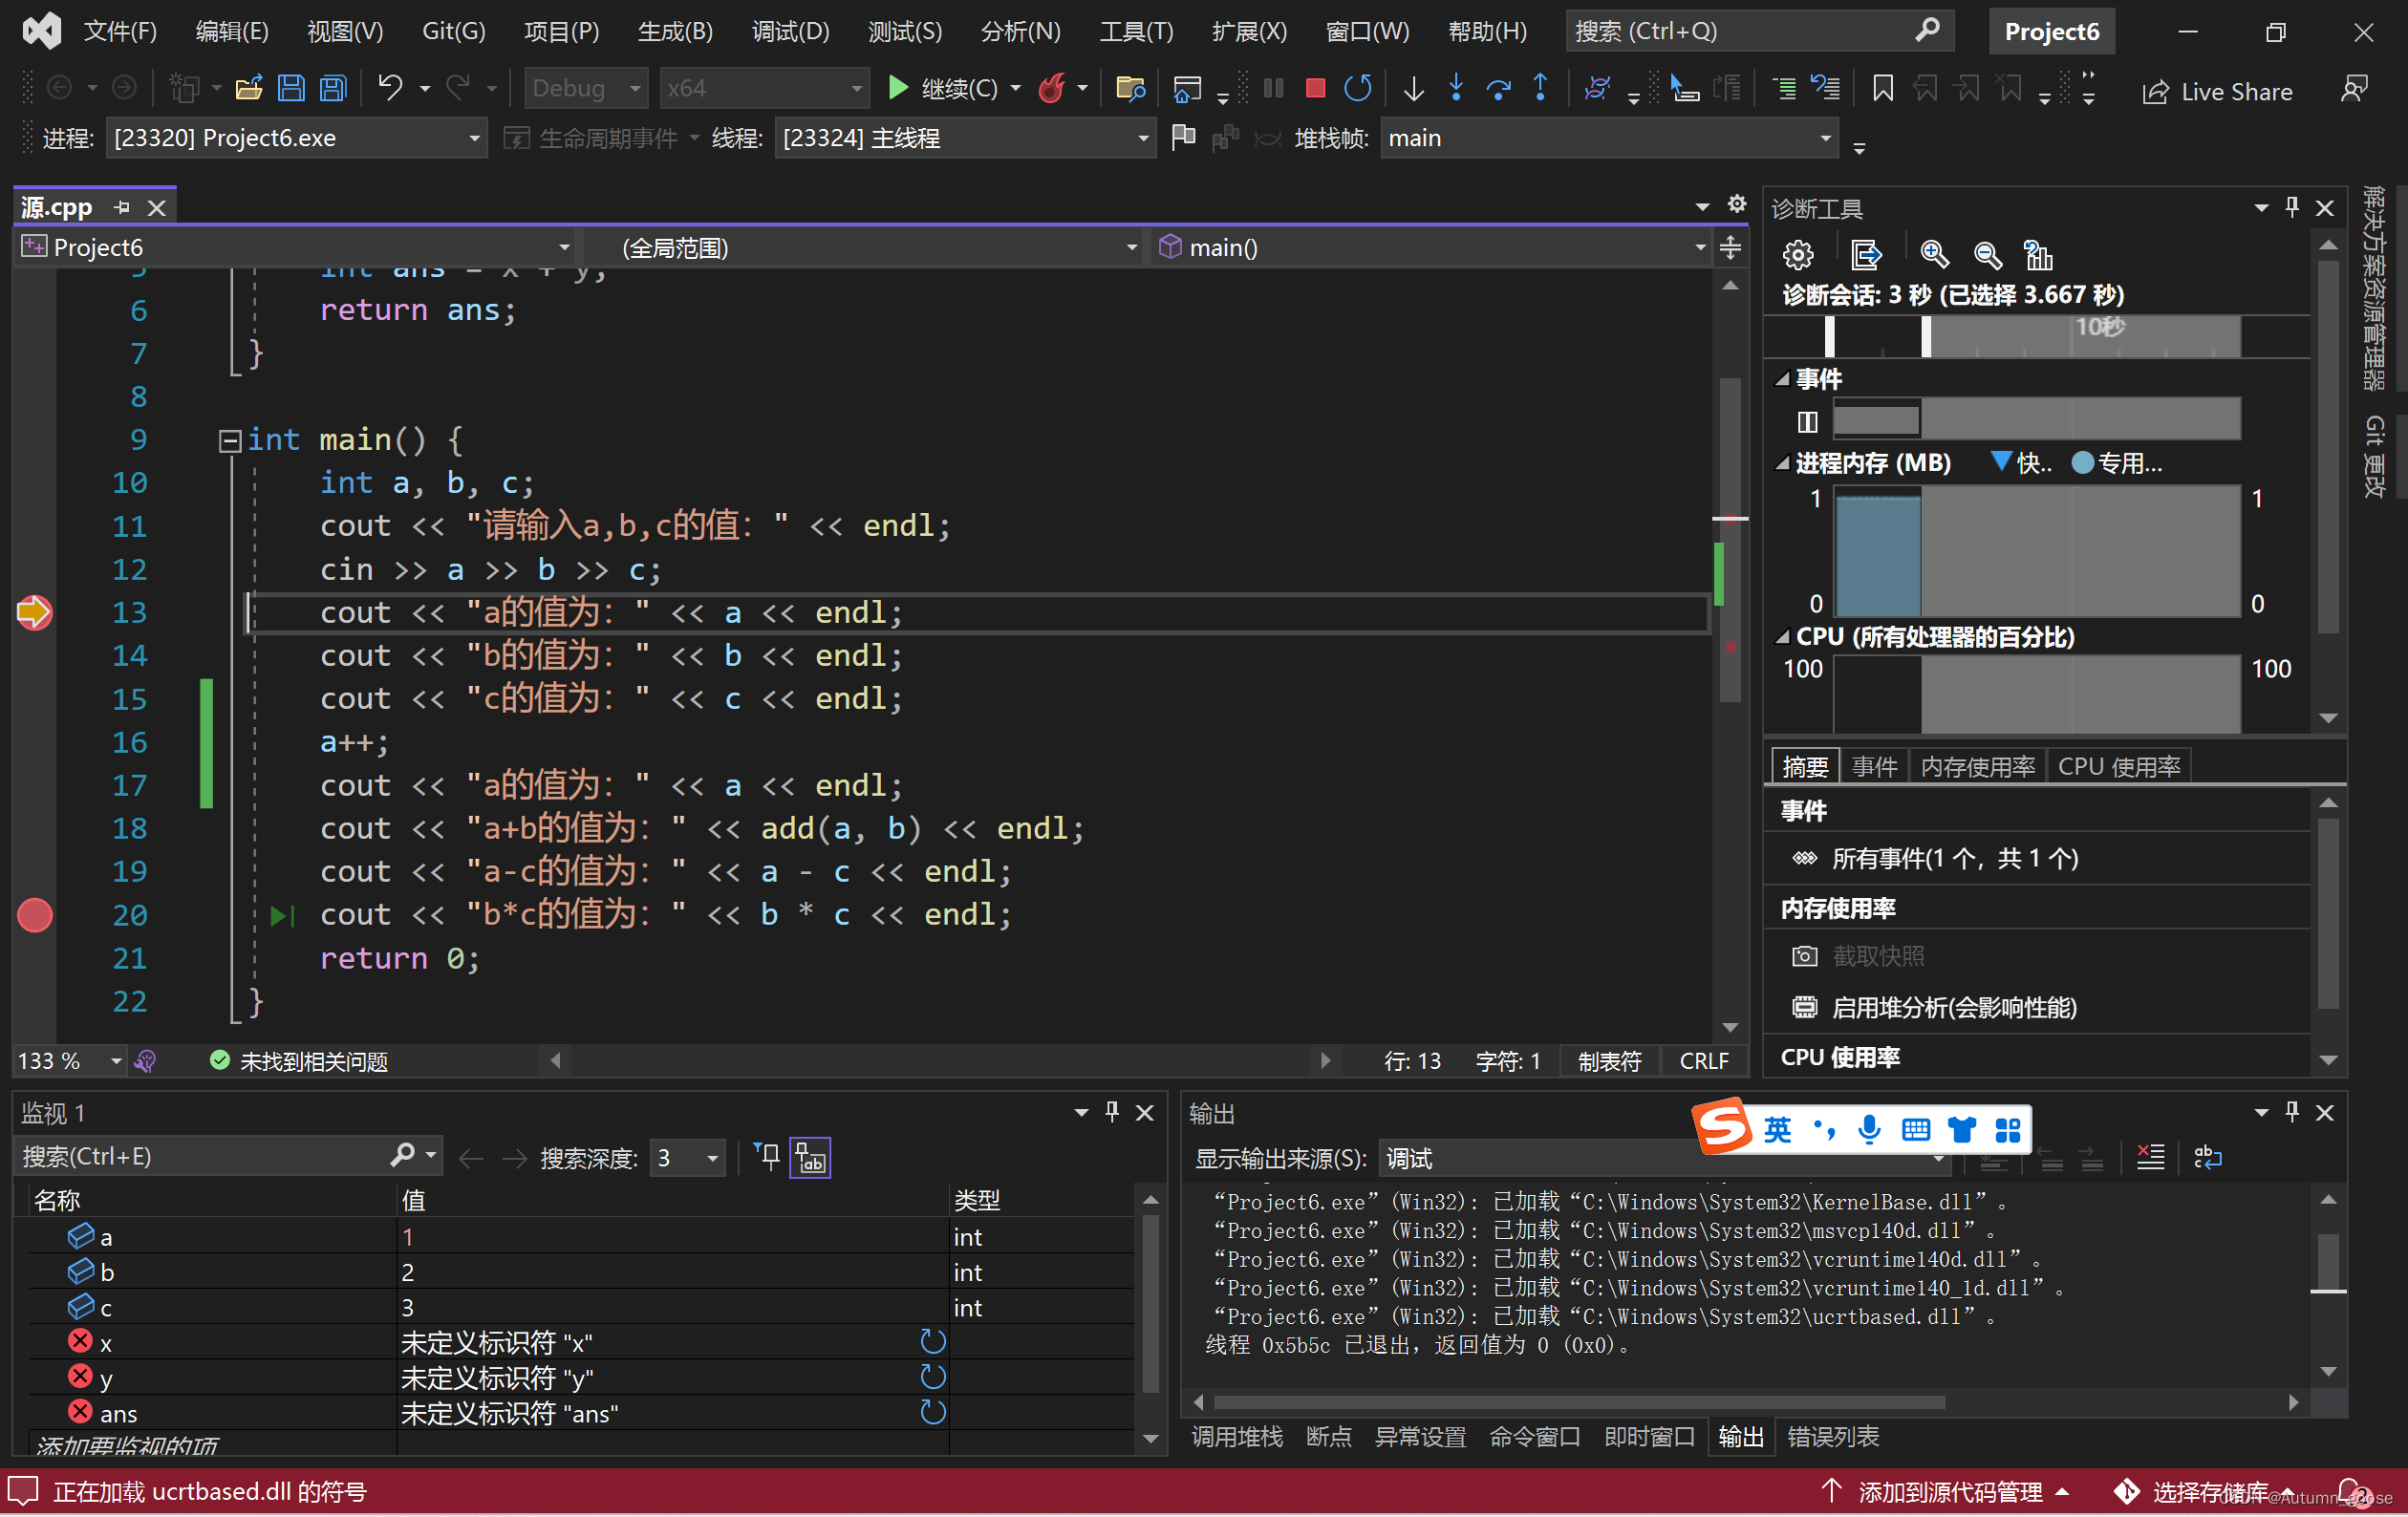Open the 调试(D) menu

(790, 31)
